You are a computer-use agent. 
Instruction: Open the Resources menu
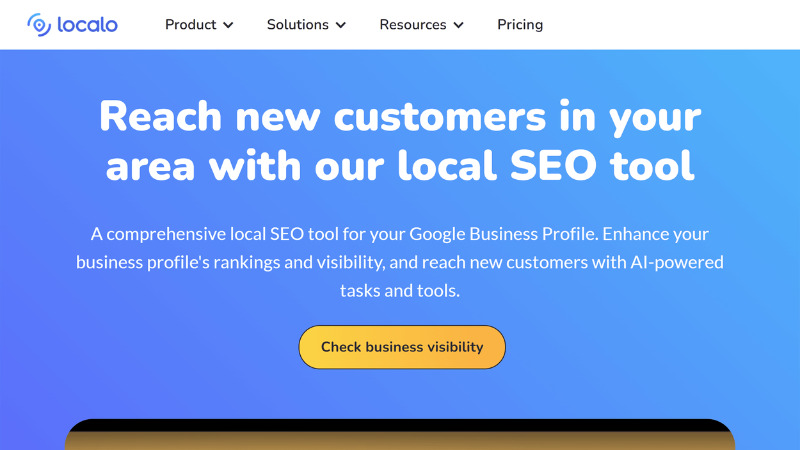411,24
